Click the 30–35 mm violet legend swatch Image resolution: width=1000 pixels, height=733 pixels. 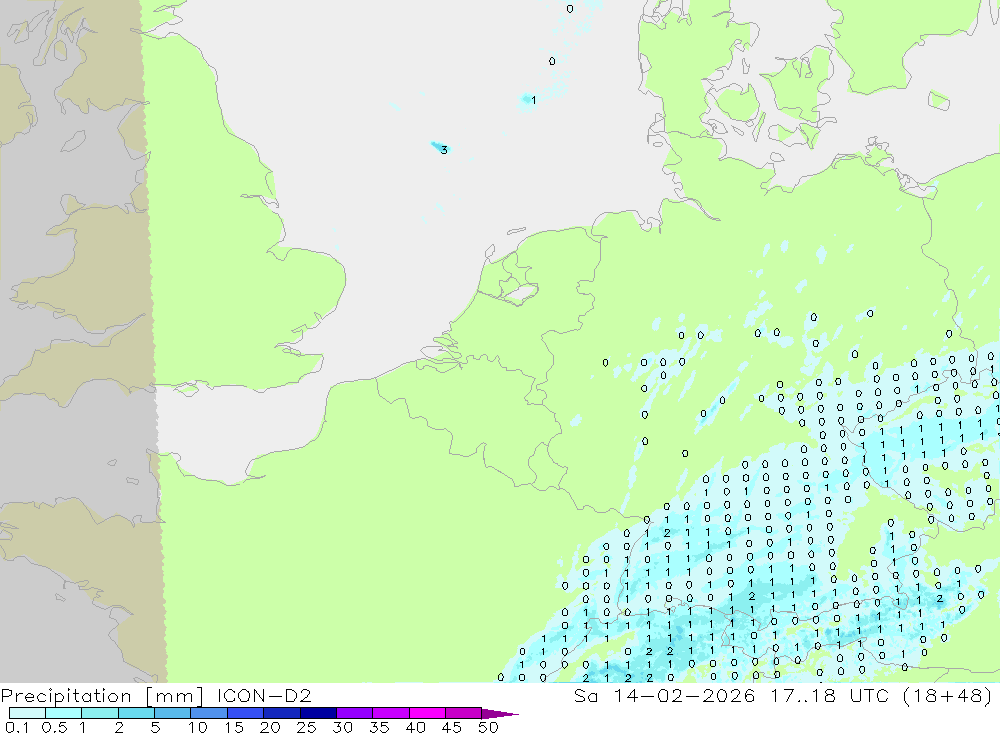pos(354,713)
